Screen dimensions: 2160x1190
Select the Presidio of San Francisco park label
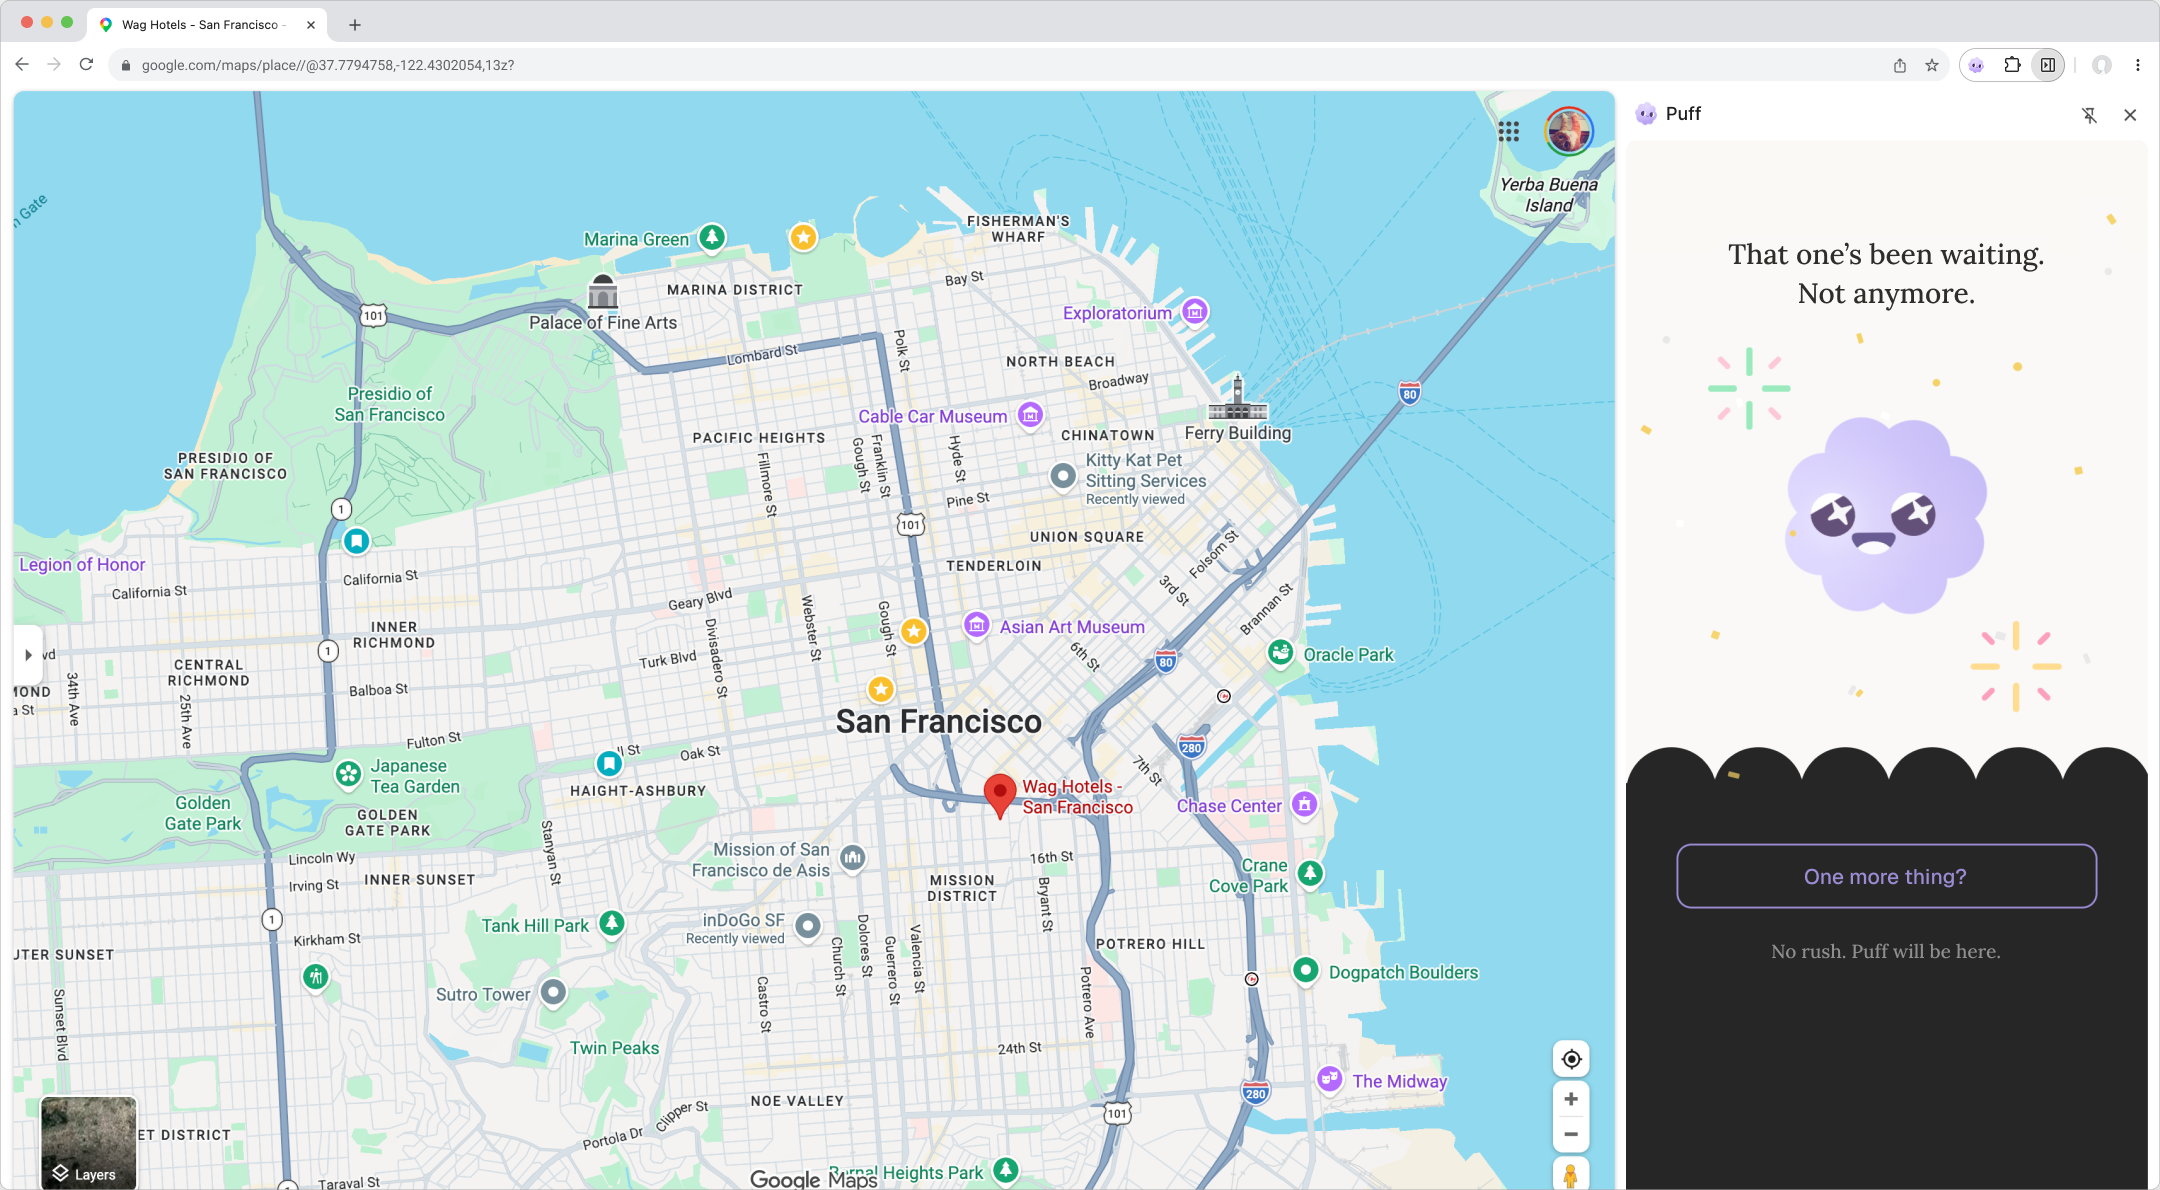click(x=390, y=404)
